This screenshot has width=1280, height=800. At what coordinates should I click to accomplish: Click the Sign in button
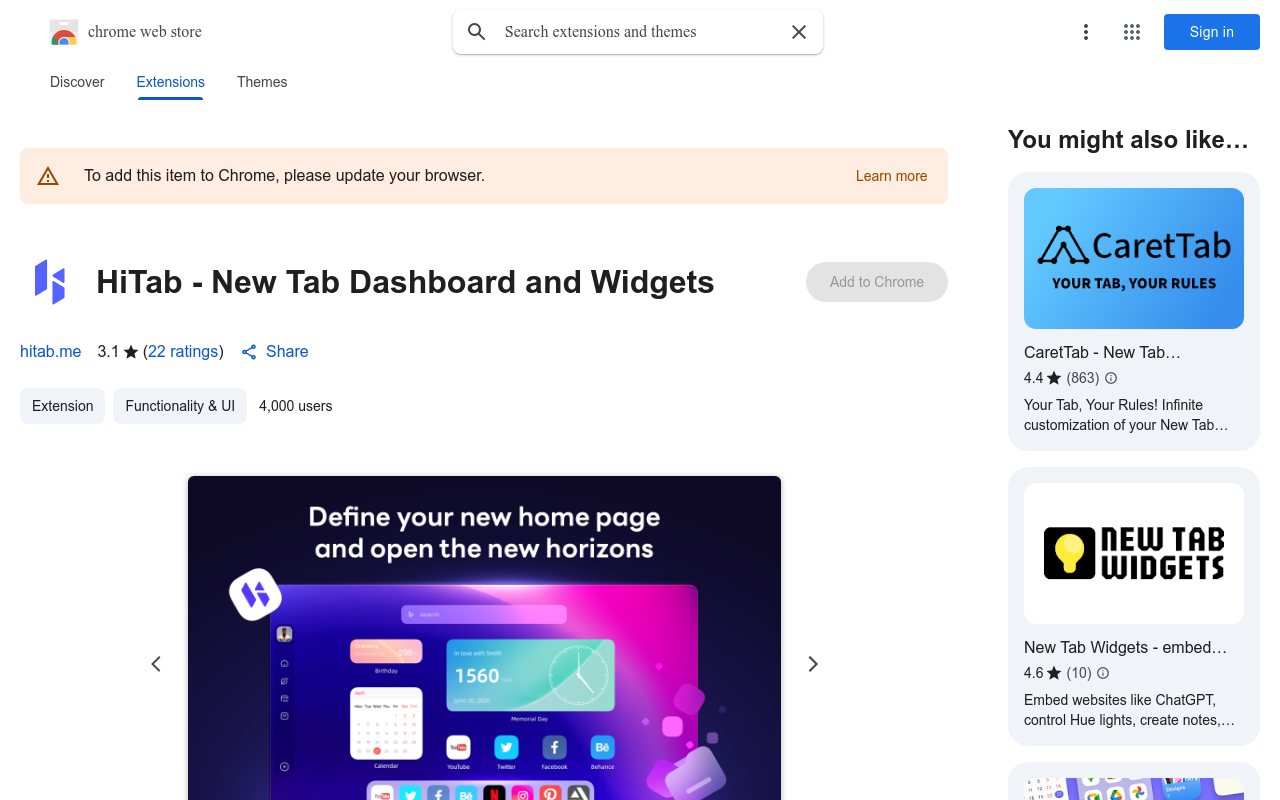(1212, 32)
